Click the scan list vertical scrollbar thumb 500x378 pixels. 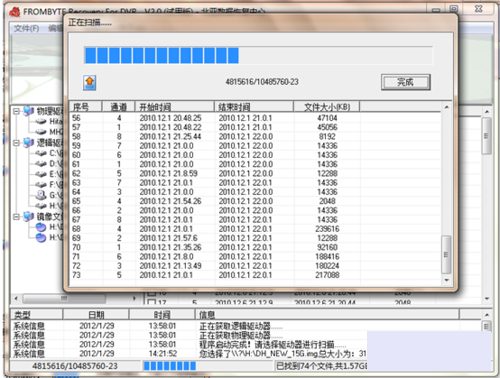click(x=446, y=254)
